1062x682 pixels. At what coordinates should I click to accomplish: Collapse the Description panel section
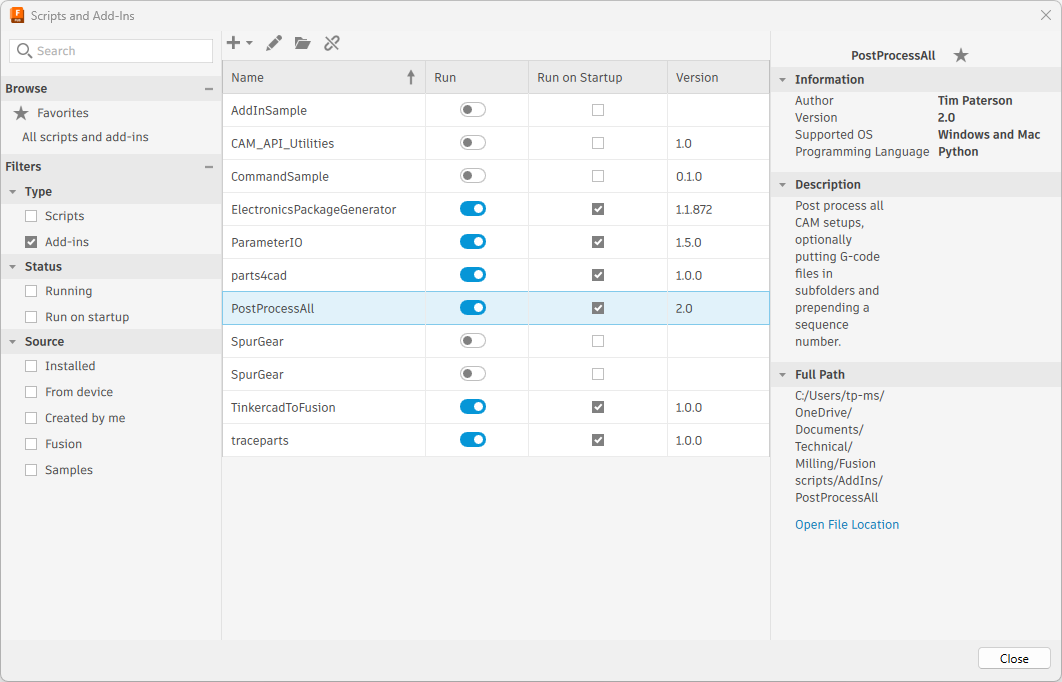tap(782, 185)
